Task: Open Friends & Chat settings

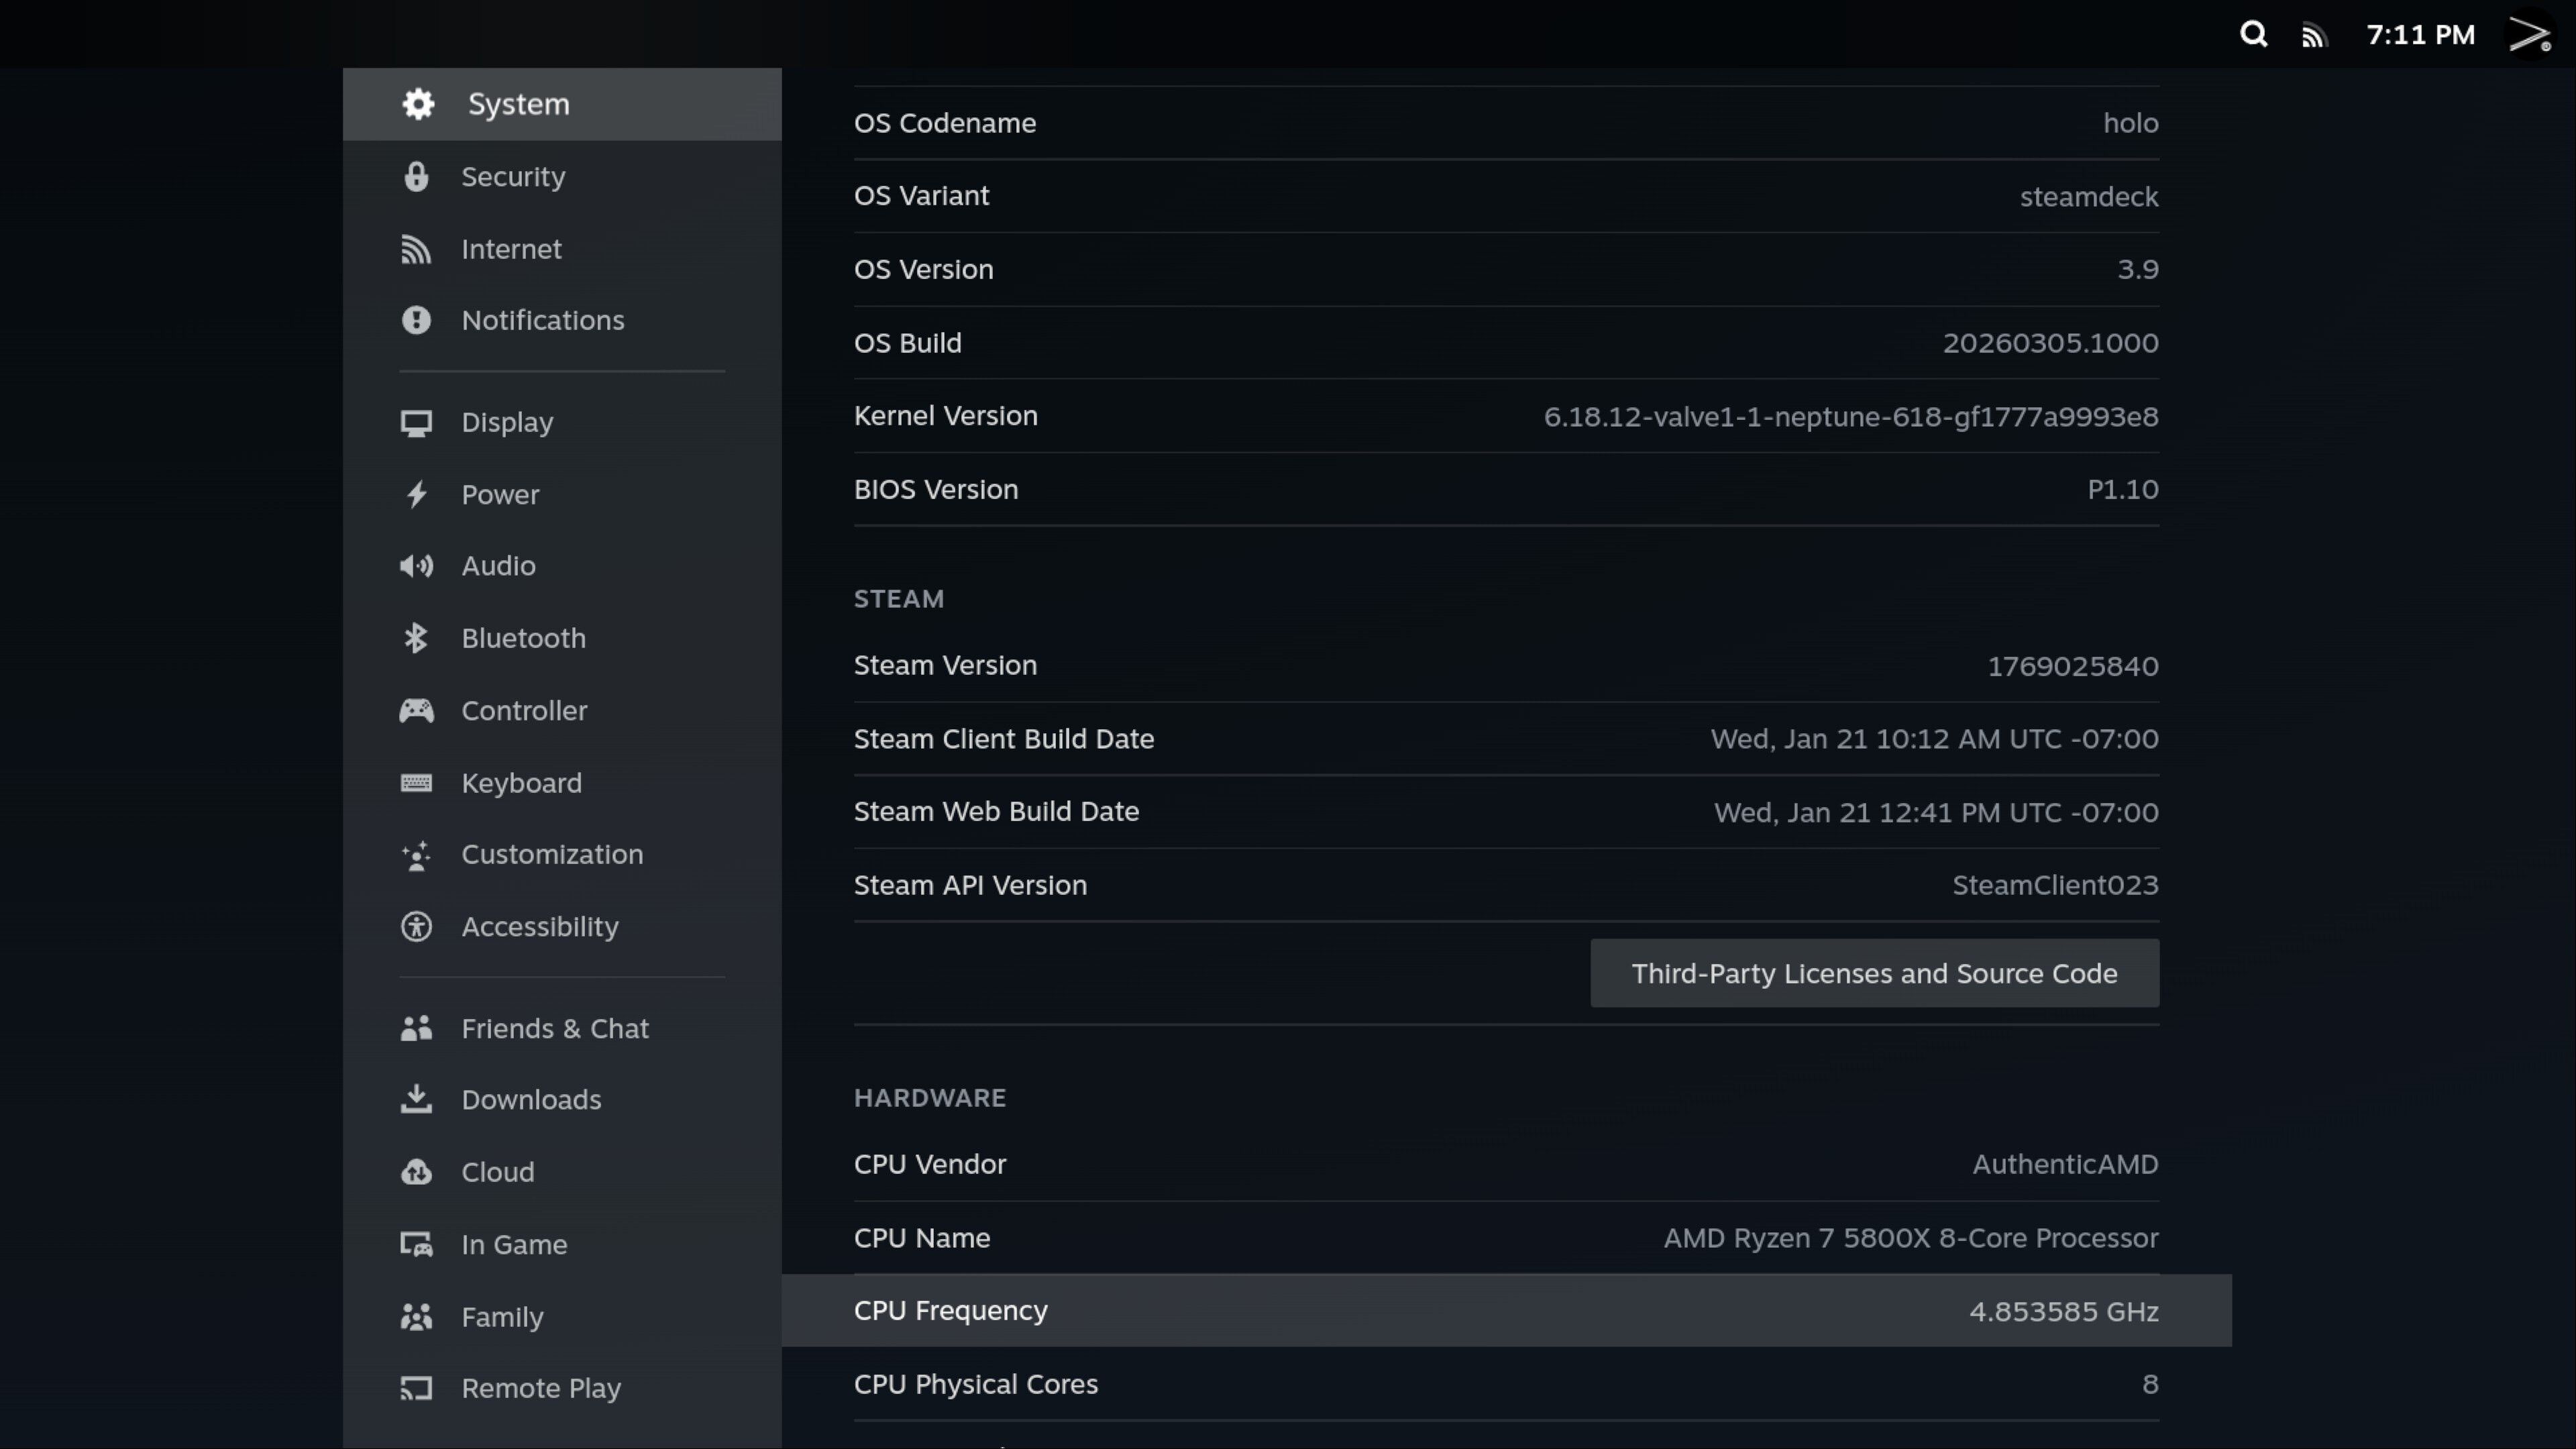Action: click(554, 1028)
